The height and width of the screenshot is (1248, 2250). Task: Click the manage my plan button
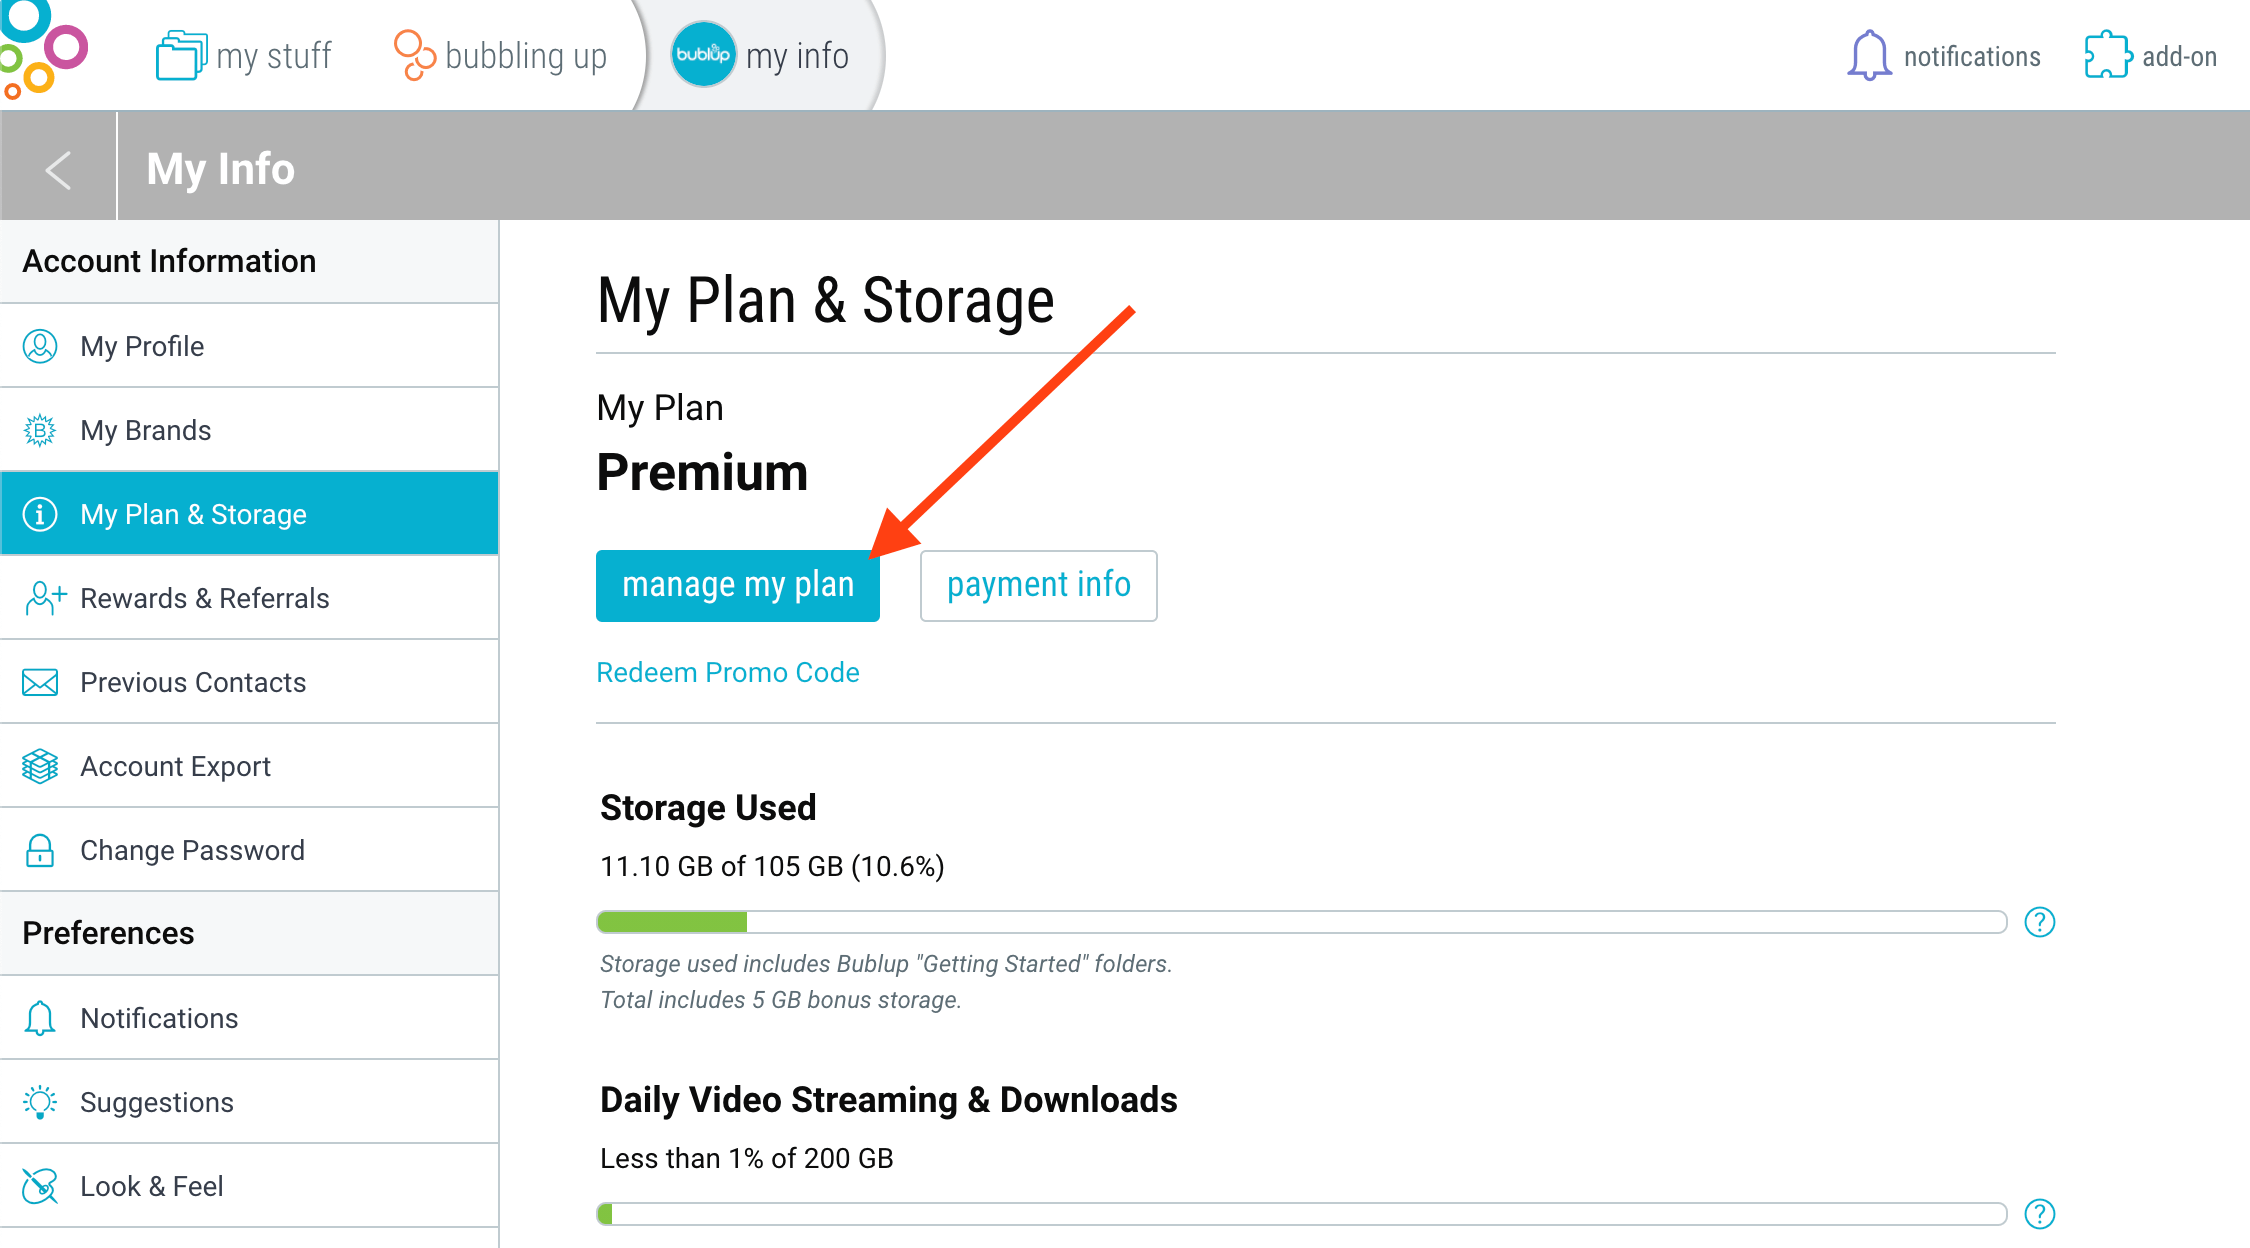click(x=737, y=585)
